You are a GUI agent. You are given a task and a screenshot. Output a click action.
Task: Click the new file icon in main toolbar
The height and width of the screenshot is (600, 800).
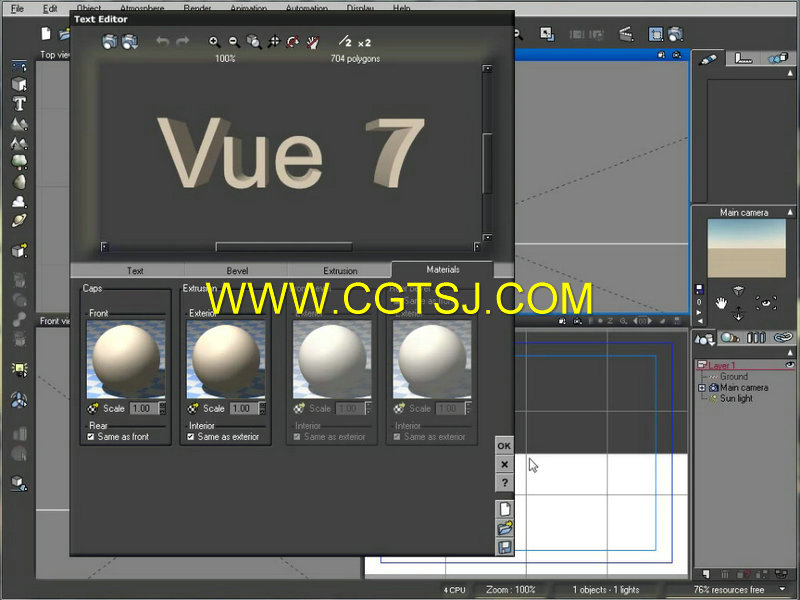pyautogui.click(x=46, y=34)
